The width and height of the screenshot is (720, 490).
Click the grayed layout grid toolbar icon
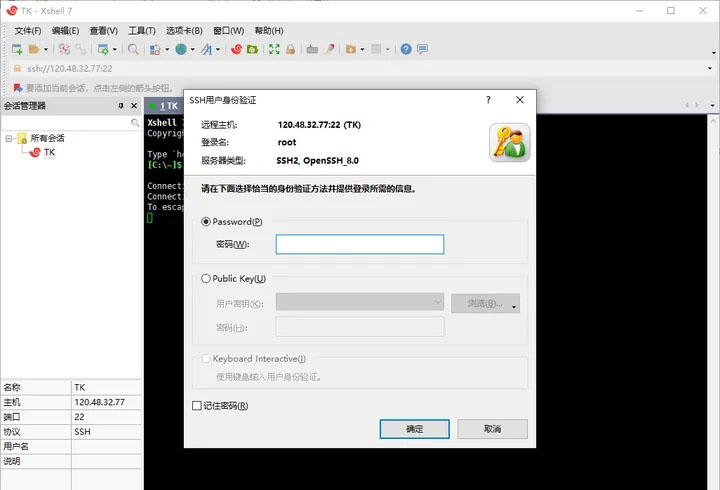point(376,49)
